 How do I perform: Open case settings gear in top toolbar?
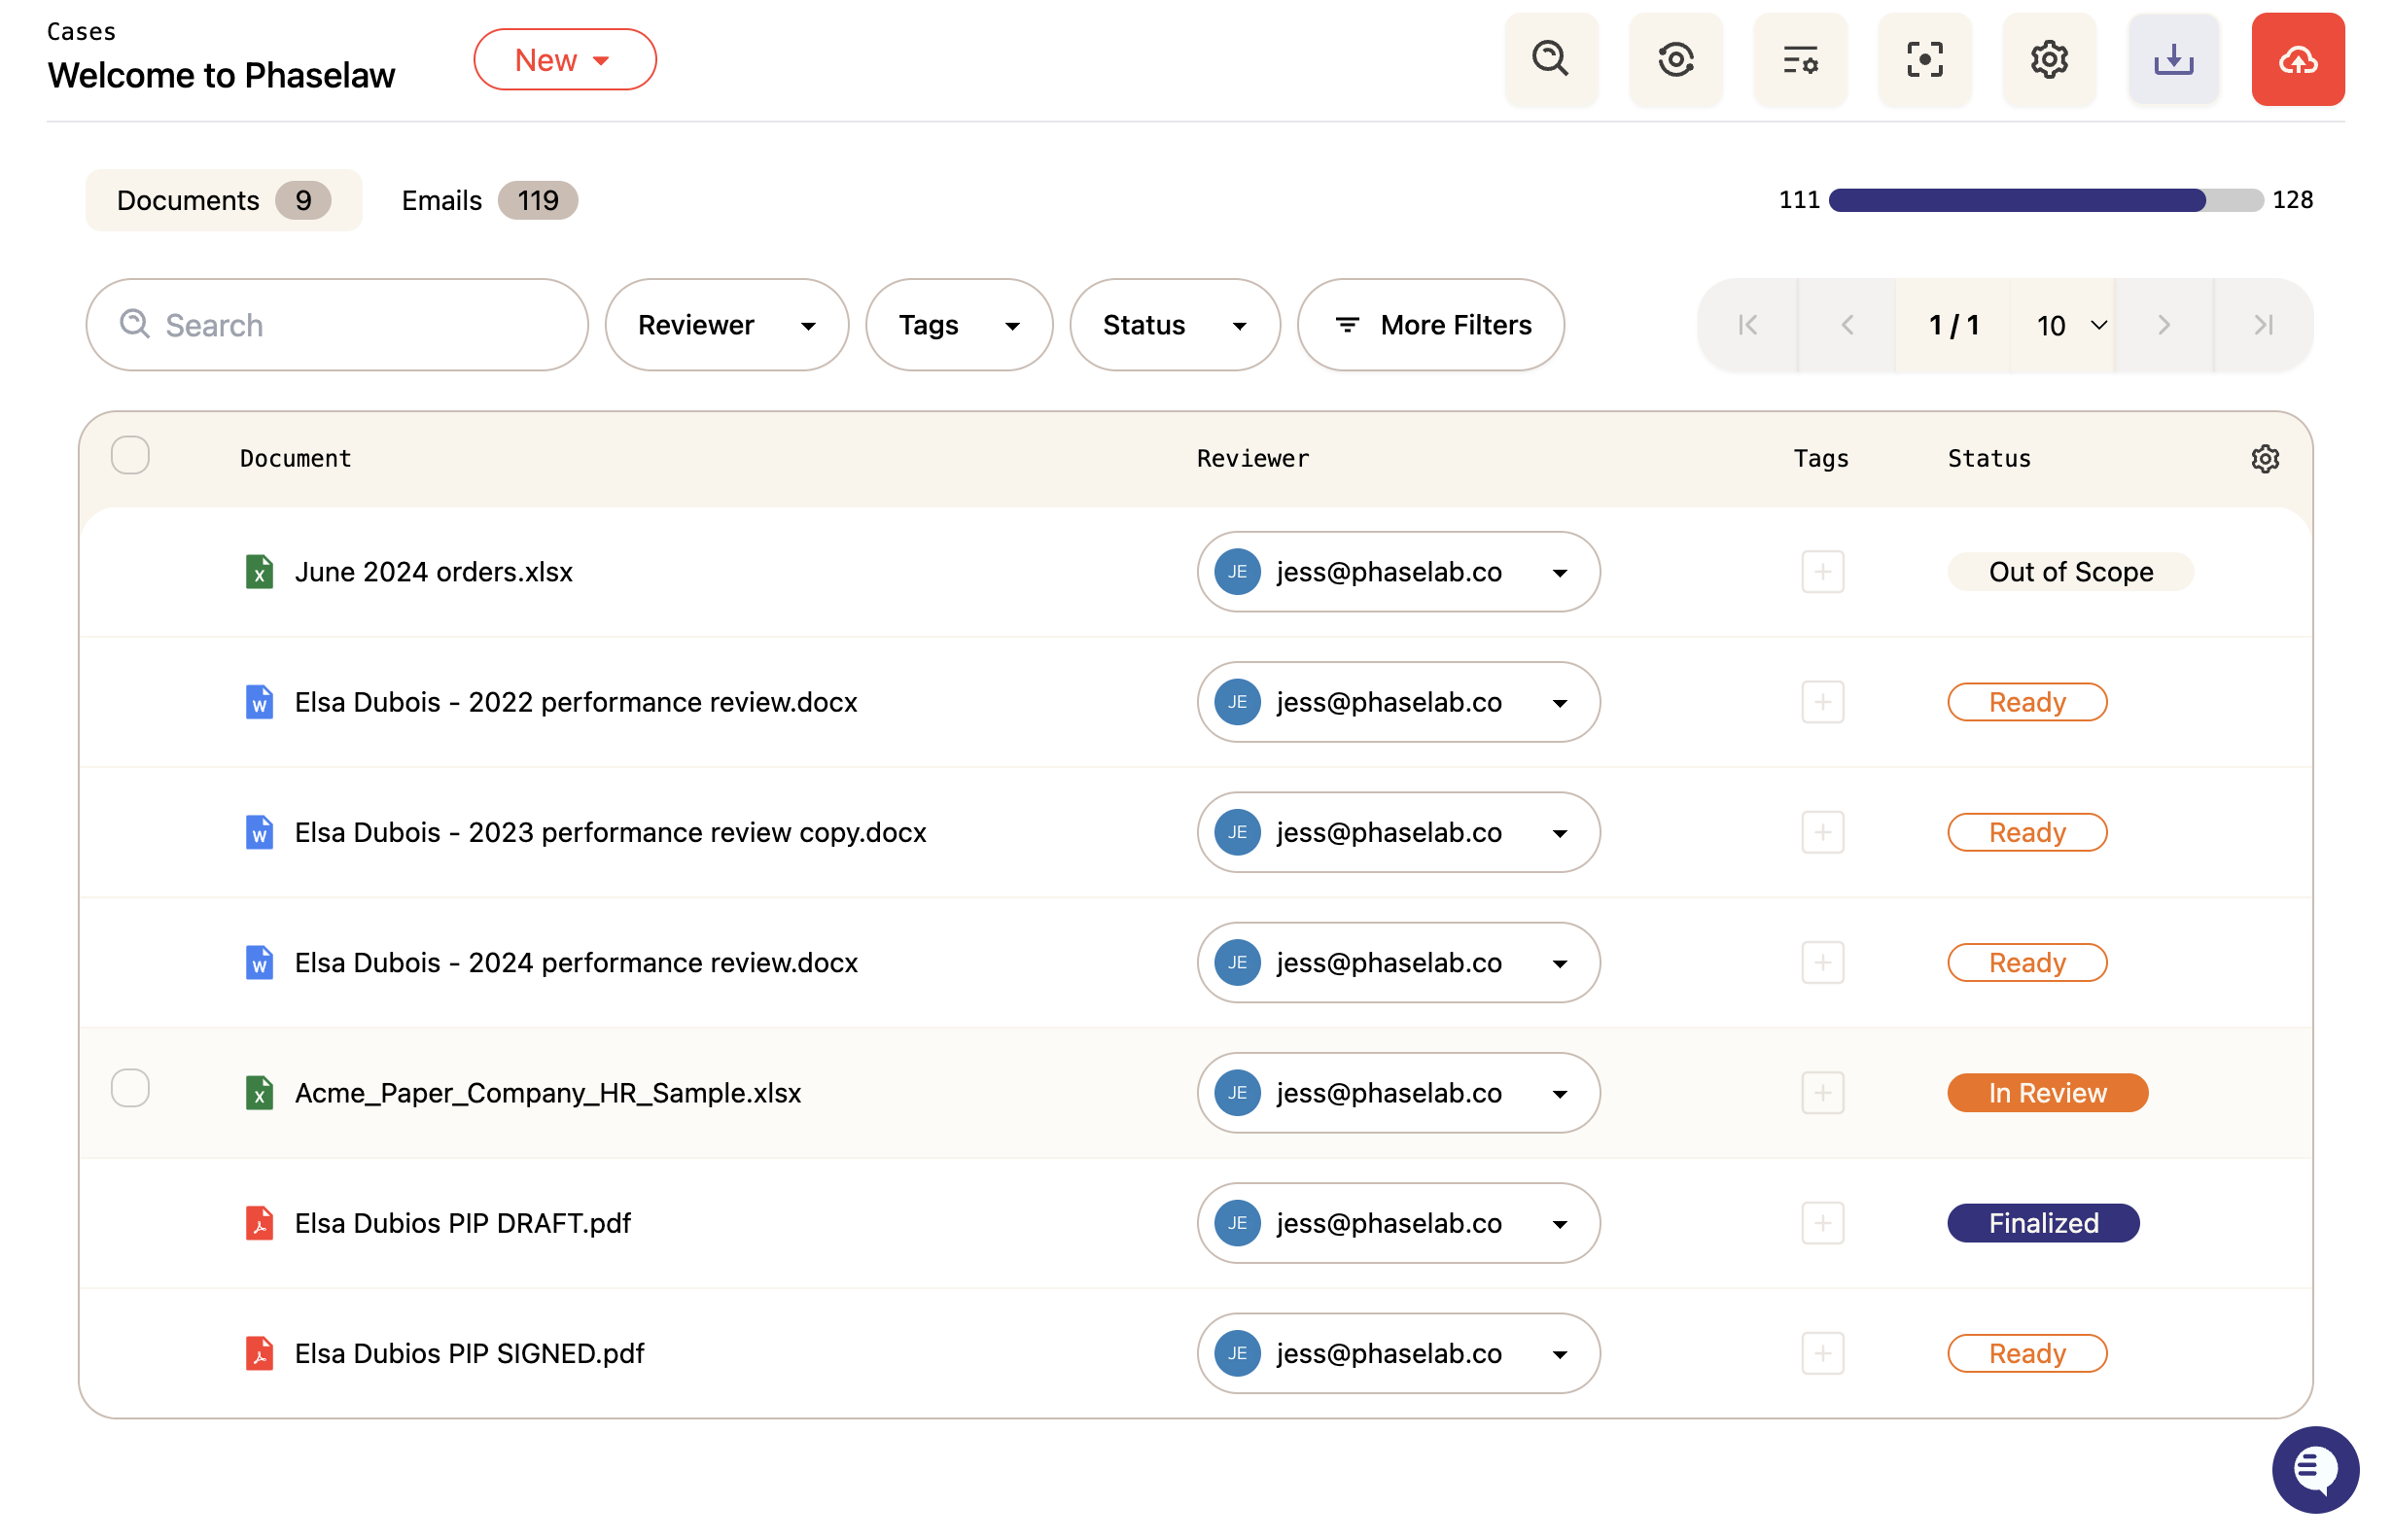coord(2049,59)
